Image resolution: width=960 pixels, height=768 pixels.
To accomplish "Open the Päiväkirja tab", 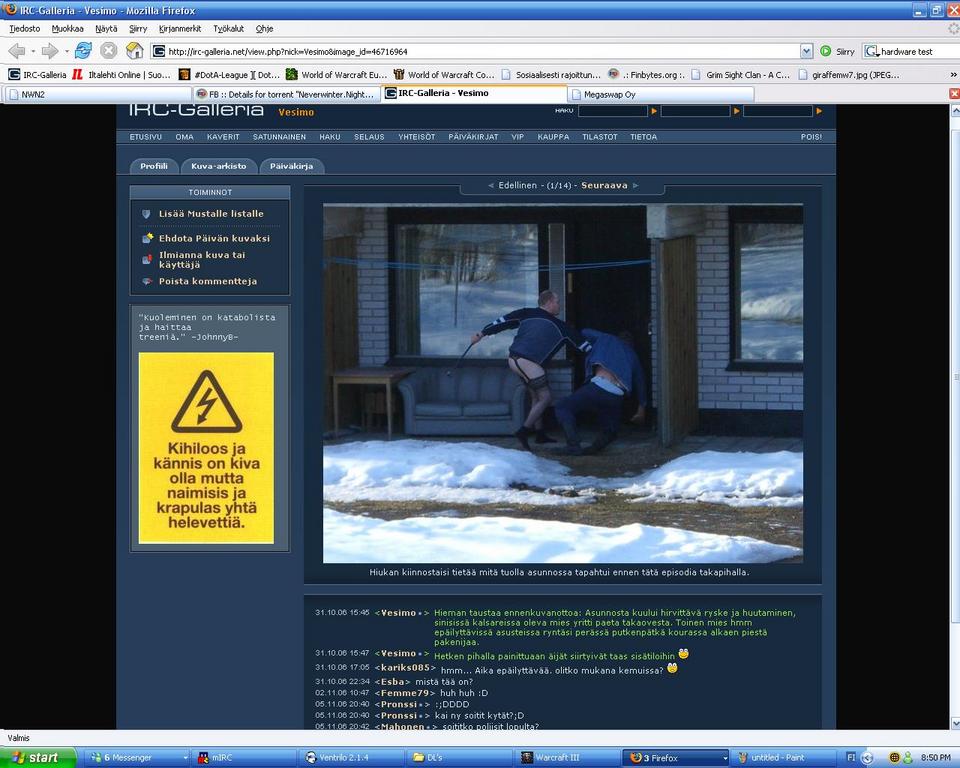I will [291, 166].
